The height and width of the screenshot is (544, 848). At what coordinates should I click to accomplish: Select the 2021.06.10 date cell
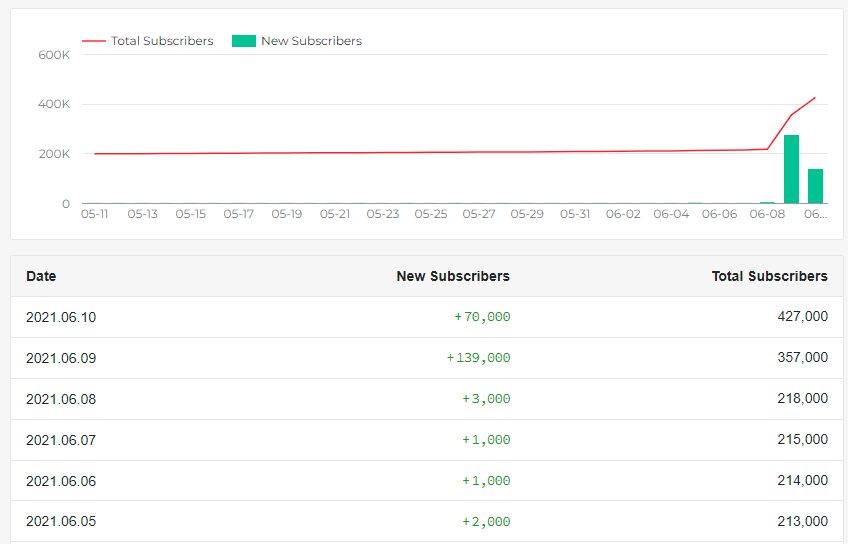coord(61,317)
